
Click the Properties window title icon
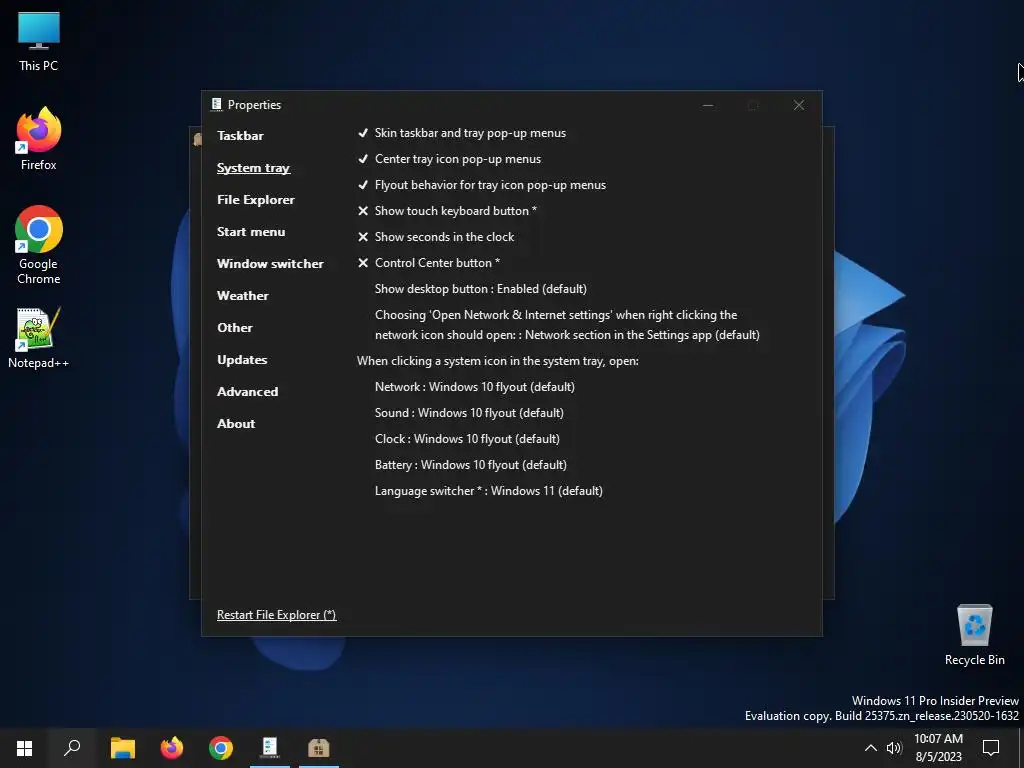pyautogui.click(x=216, y=104)
